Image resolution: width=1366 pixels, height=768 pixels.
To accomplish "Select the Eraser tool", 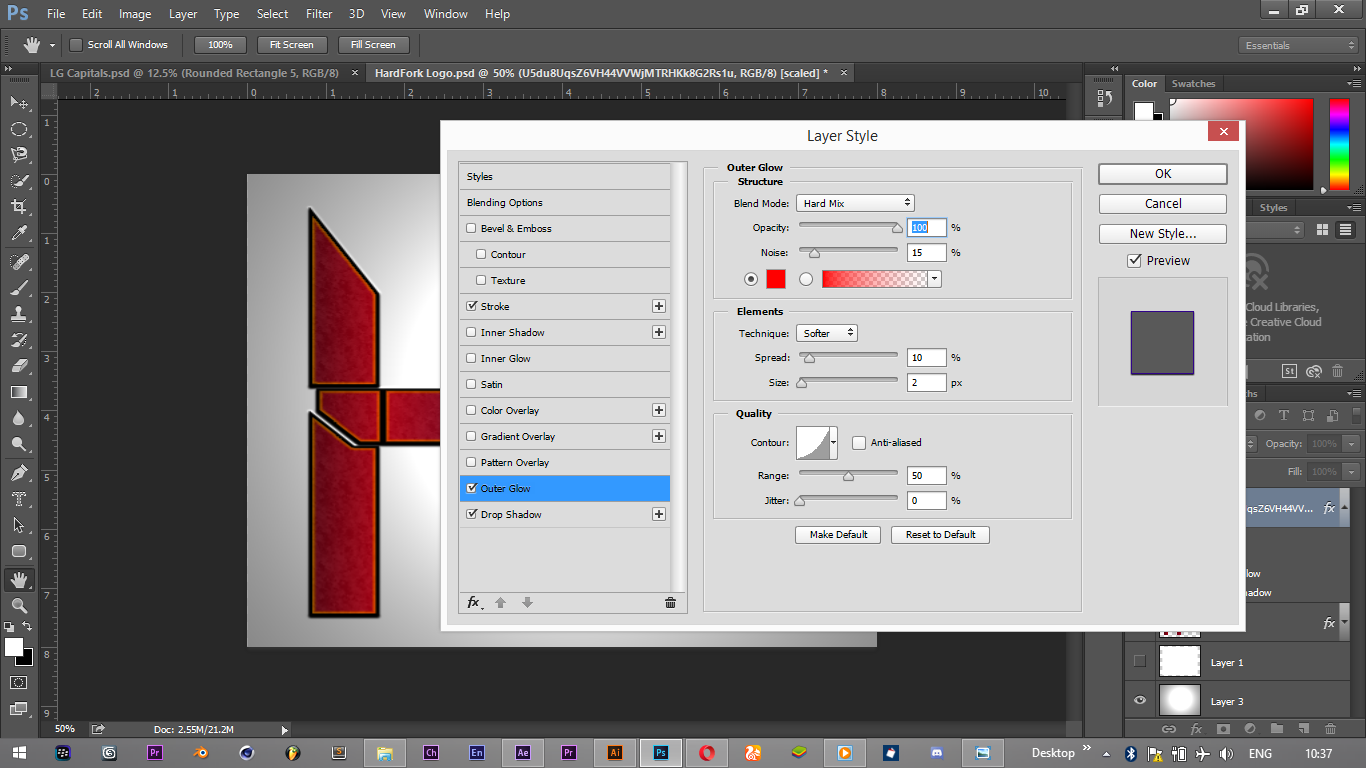I will click(x=19, y=366).
